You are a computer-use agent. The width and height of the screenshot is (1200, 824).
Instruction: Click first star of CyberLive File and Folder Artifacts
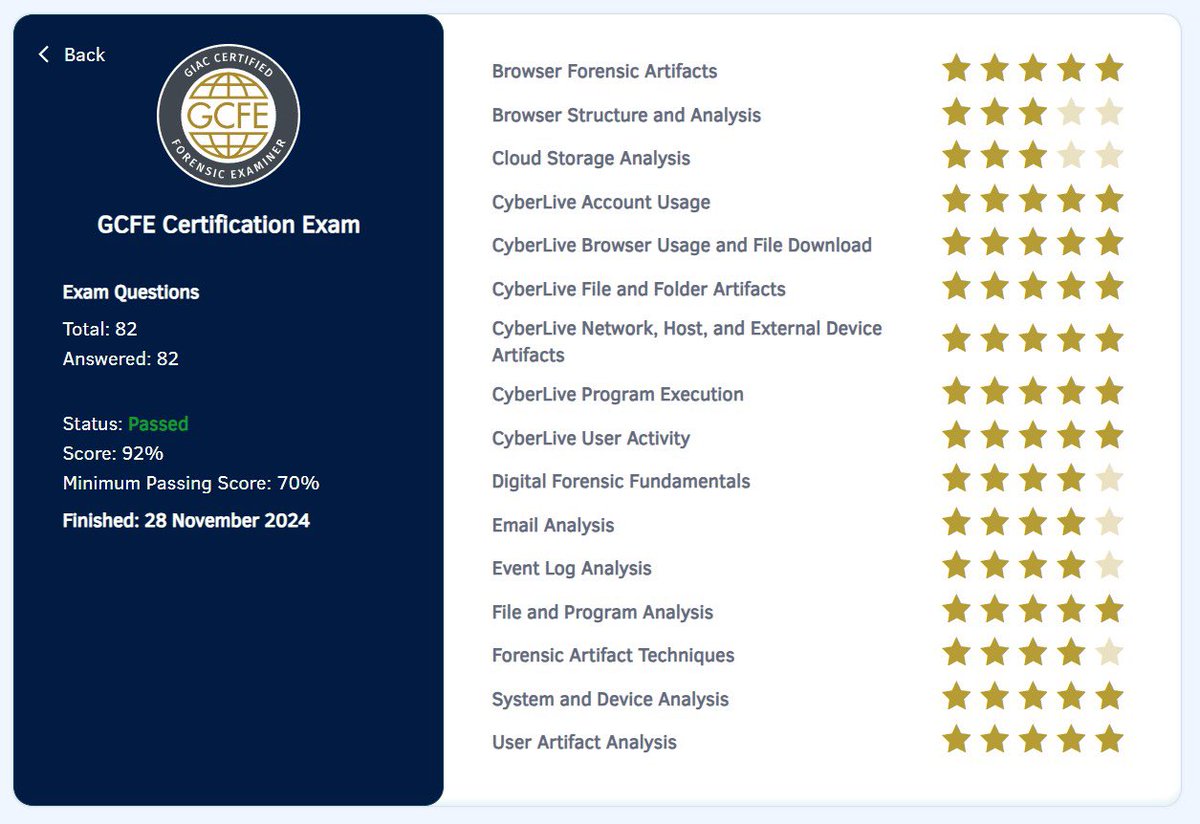point(957,286)
